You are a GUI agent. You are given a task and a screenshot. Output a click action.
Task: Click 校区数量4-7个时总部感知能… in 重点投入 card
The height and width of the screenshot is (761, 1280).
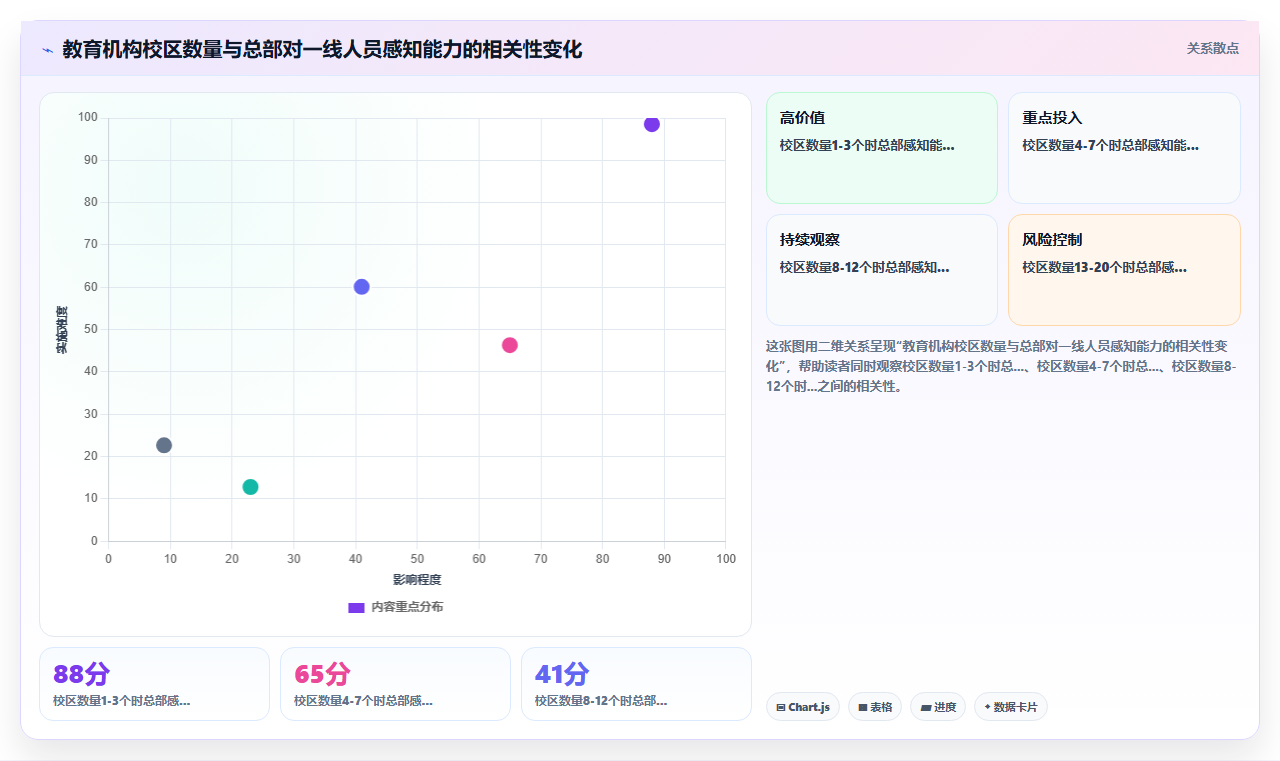pyautogui.click(x=1110, y=145)
